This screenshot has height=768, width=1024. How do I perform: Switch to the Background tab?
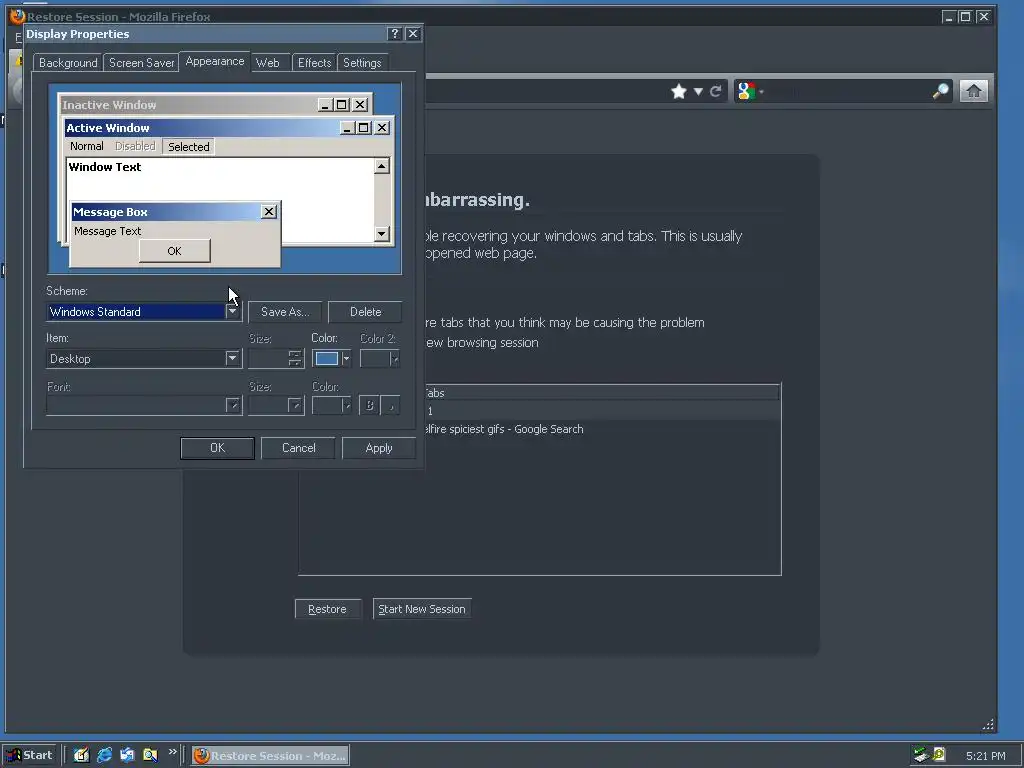point(68,63)
